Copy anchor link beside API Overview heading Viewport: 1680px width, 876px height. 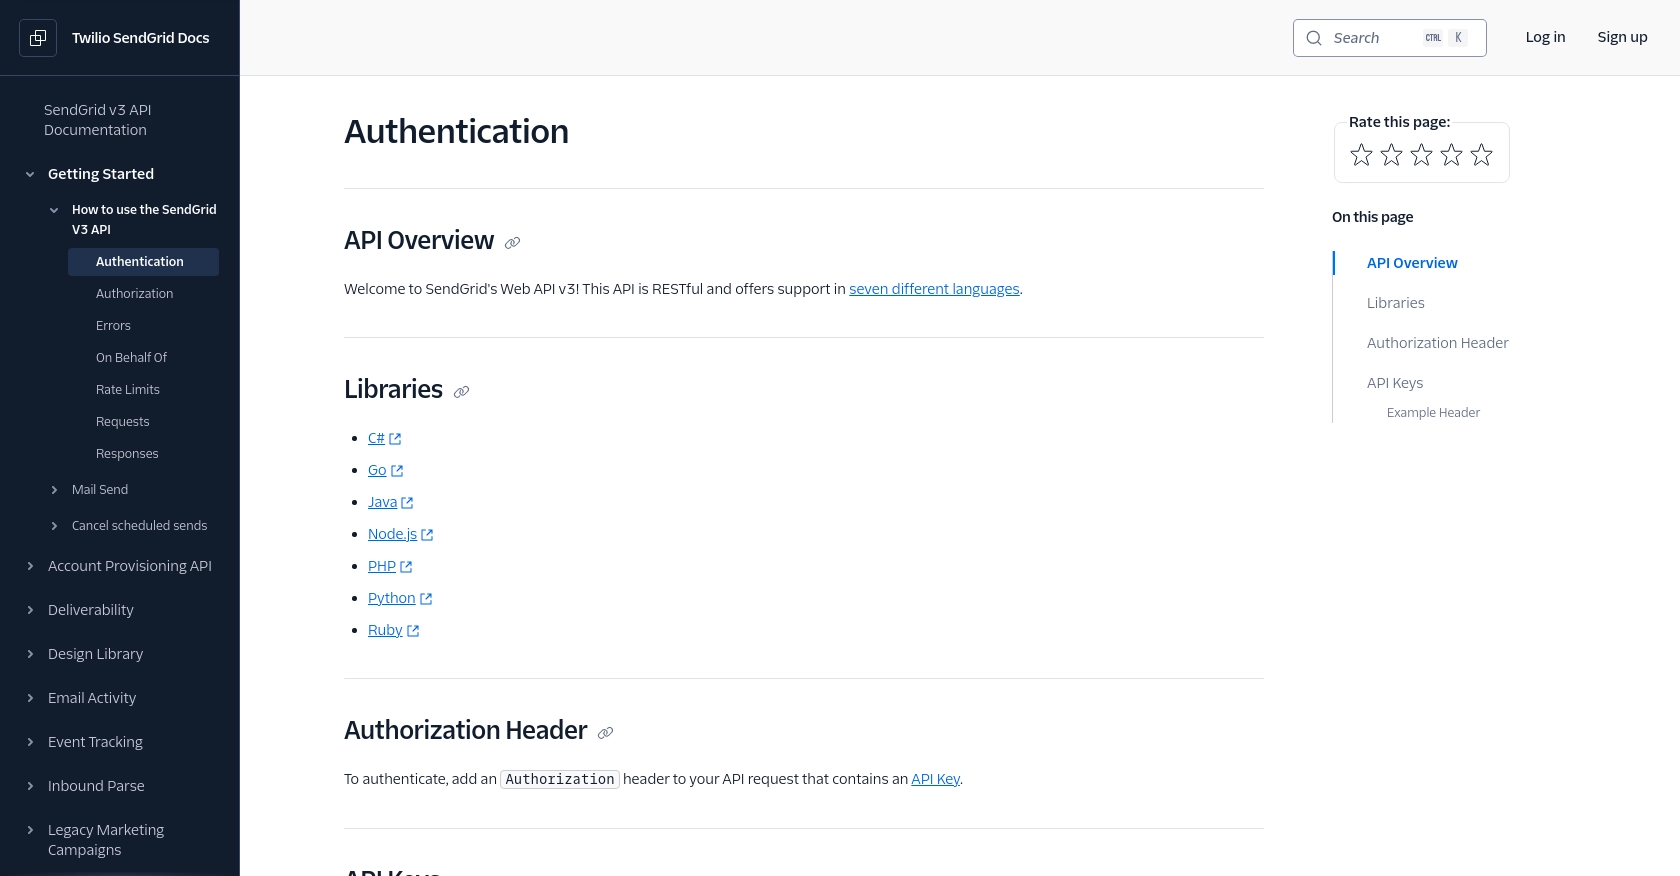coord(512,243)
